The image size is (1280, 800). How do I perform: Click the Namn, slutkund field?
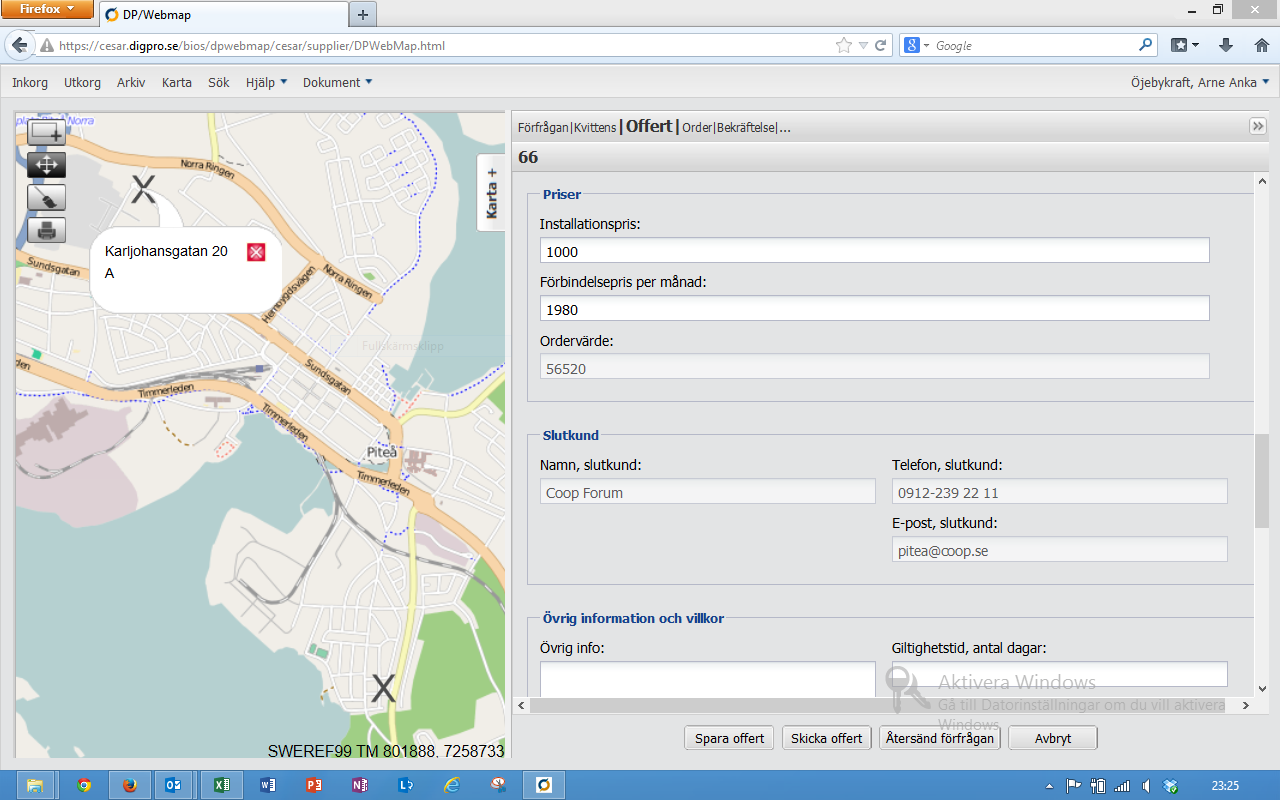(707, 492)
